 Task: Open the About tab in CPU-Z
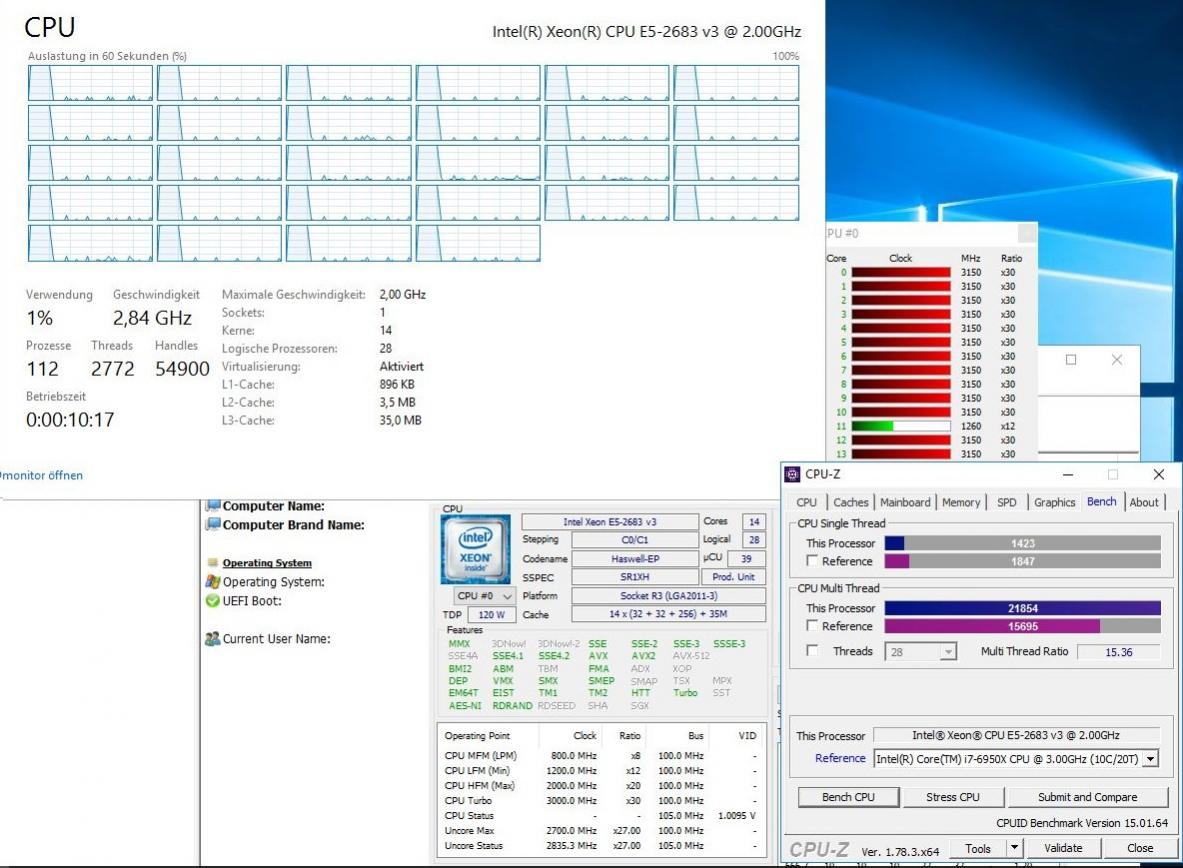pos(1144,502)
